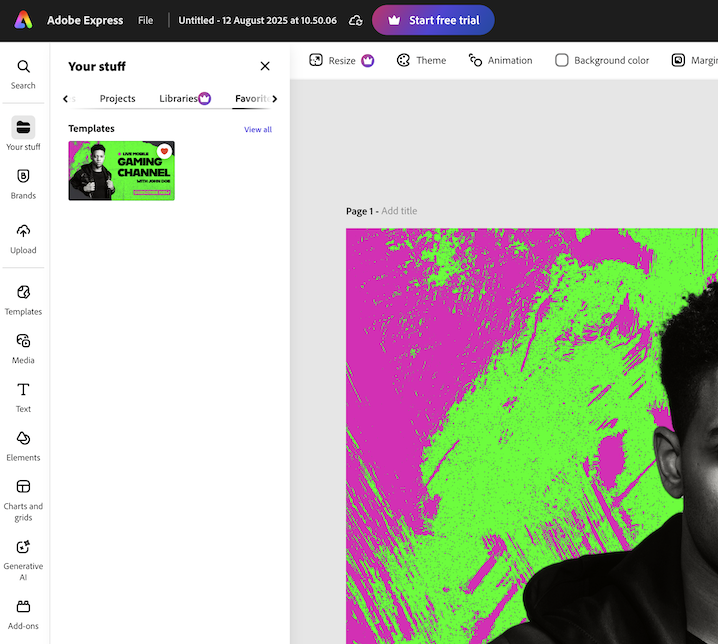The height and width of the screenshot is (644, 718).
Task: Close the Your stuff panel
Action: [x=265, y=66]
